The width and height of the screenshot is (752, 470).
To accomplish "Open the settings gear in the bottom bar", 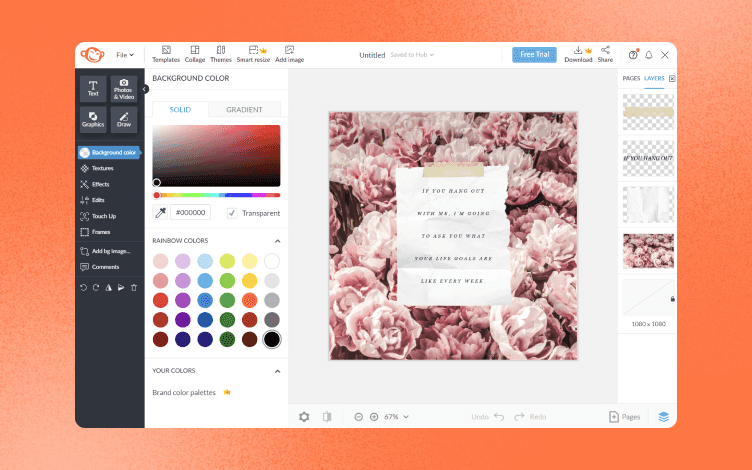I will pos(304,417).
